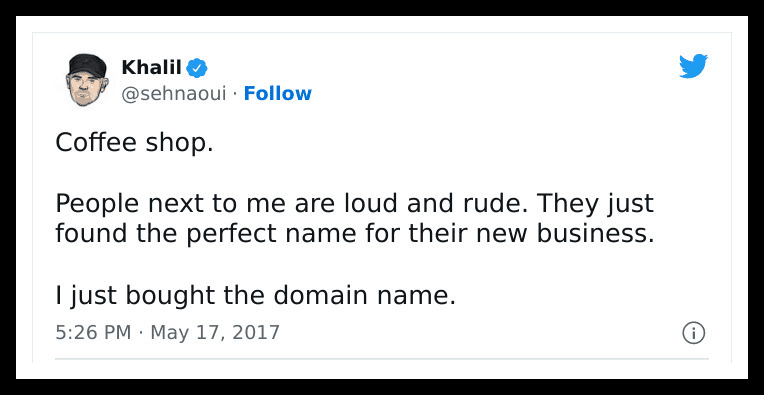The height and width of the screenshot is (395, 764).
Task: Click the 'Coffee shop.' tweet line
Action: click(134, 143)
